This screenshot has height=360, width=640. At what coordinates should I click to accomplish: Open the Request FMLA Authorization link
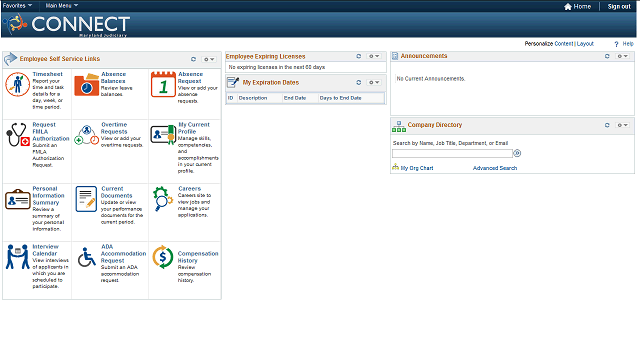coord(51,131)
